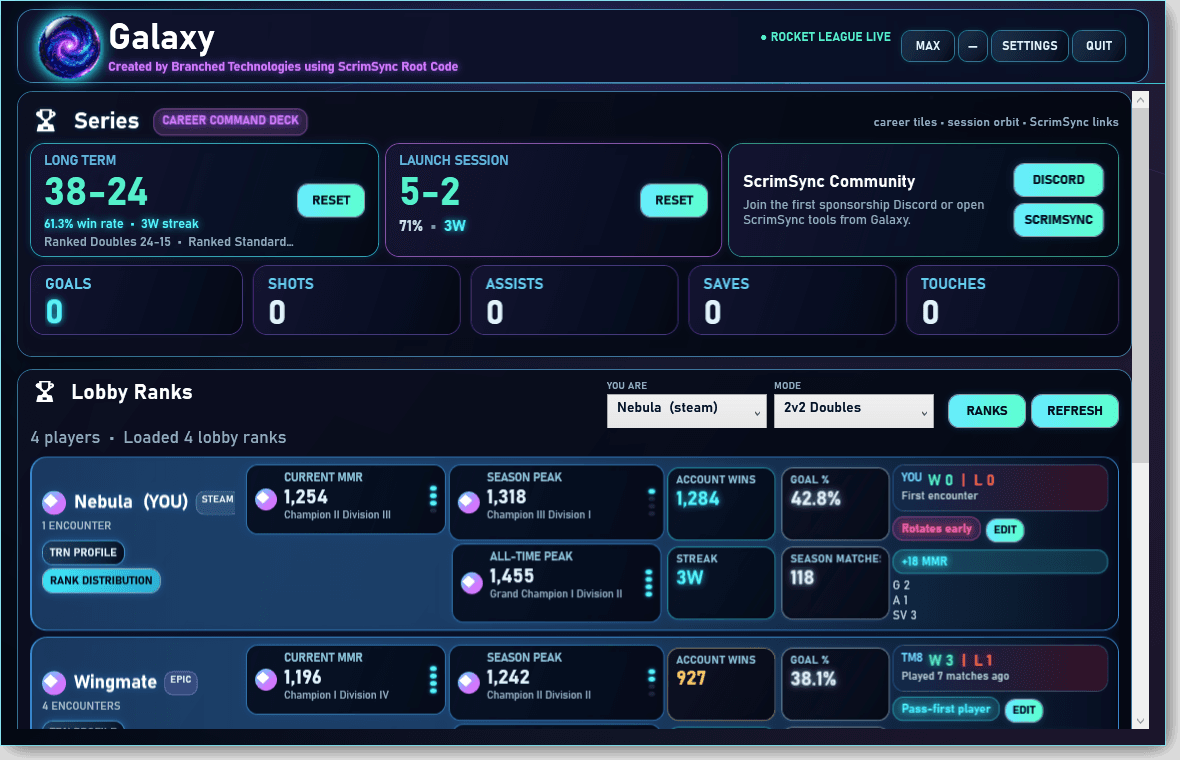Click the 4 ENCOUNTERS label under Wingmate
The image size is (1180, 760).
point(81,706)
